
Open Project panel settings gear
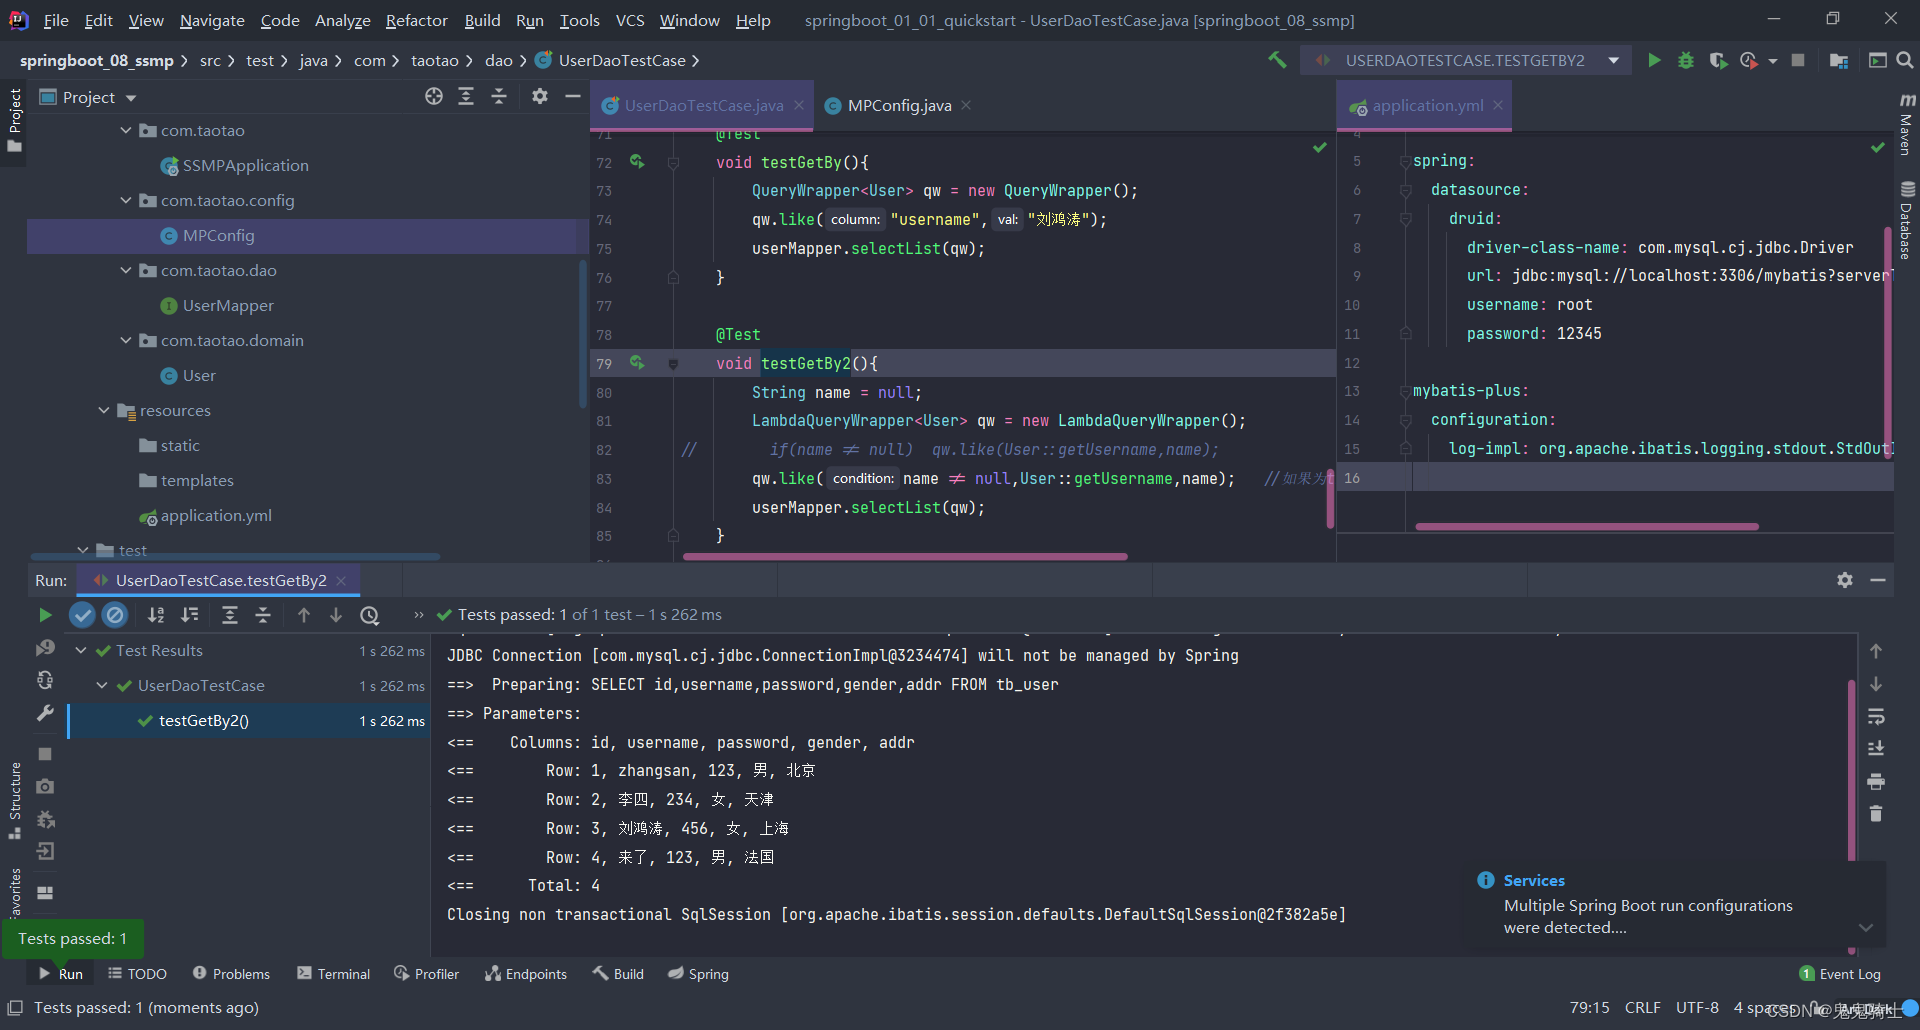[x=540, y=96]
